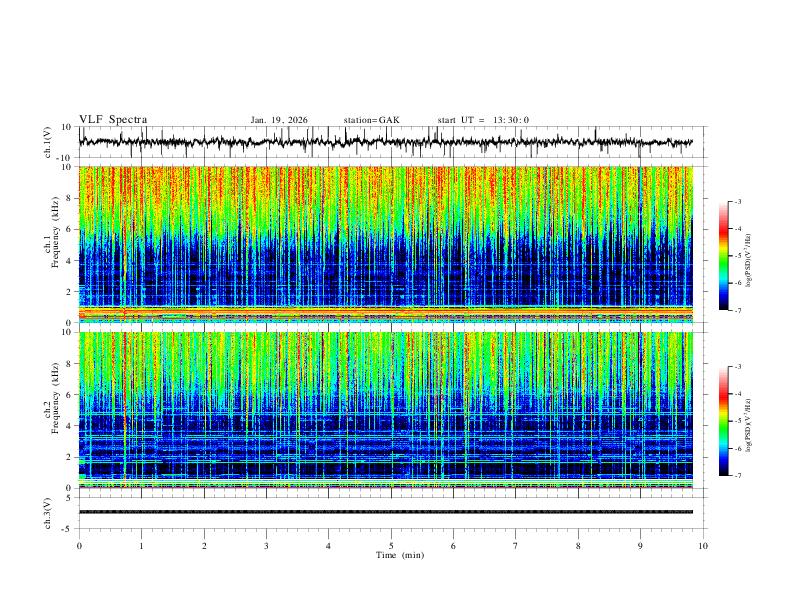Click the ch.2 frequency axis tick "6"
This screenshot has height=612, width=792.
[x=70, y=395]
